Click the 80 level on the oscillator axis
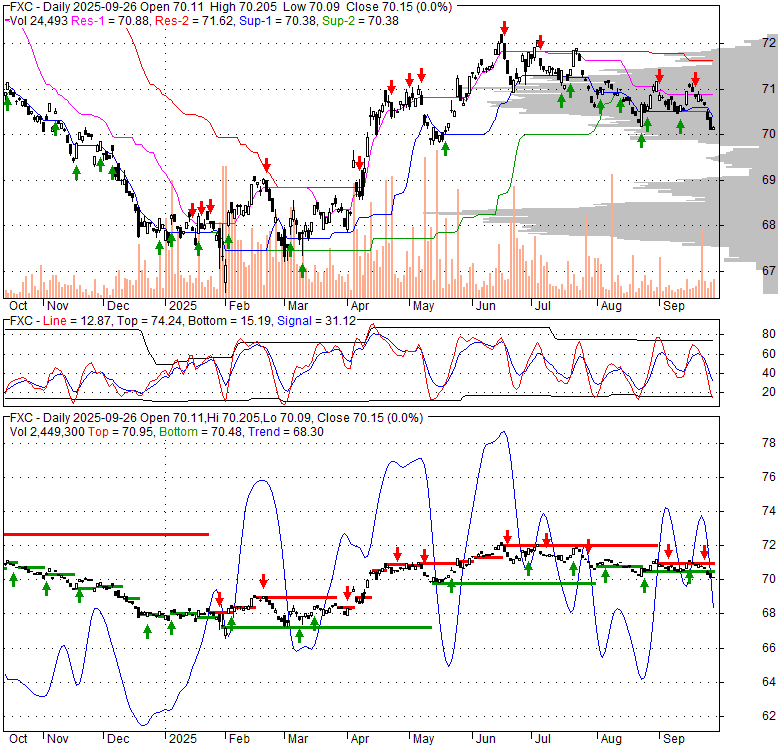Image resolution: width=780 pixels, height=745 pixels. pos(769,334)
